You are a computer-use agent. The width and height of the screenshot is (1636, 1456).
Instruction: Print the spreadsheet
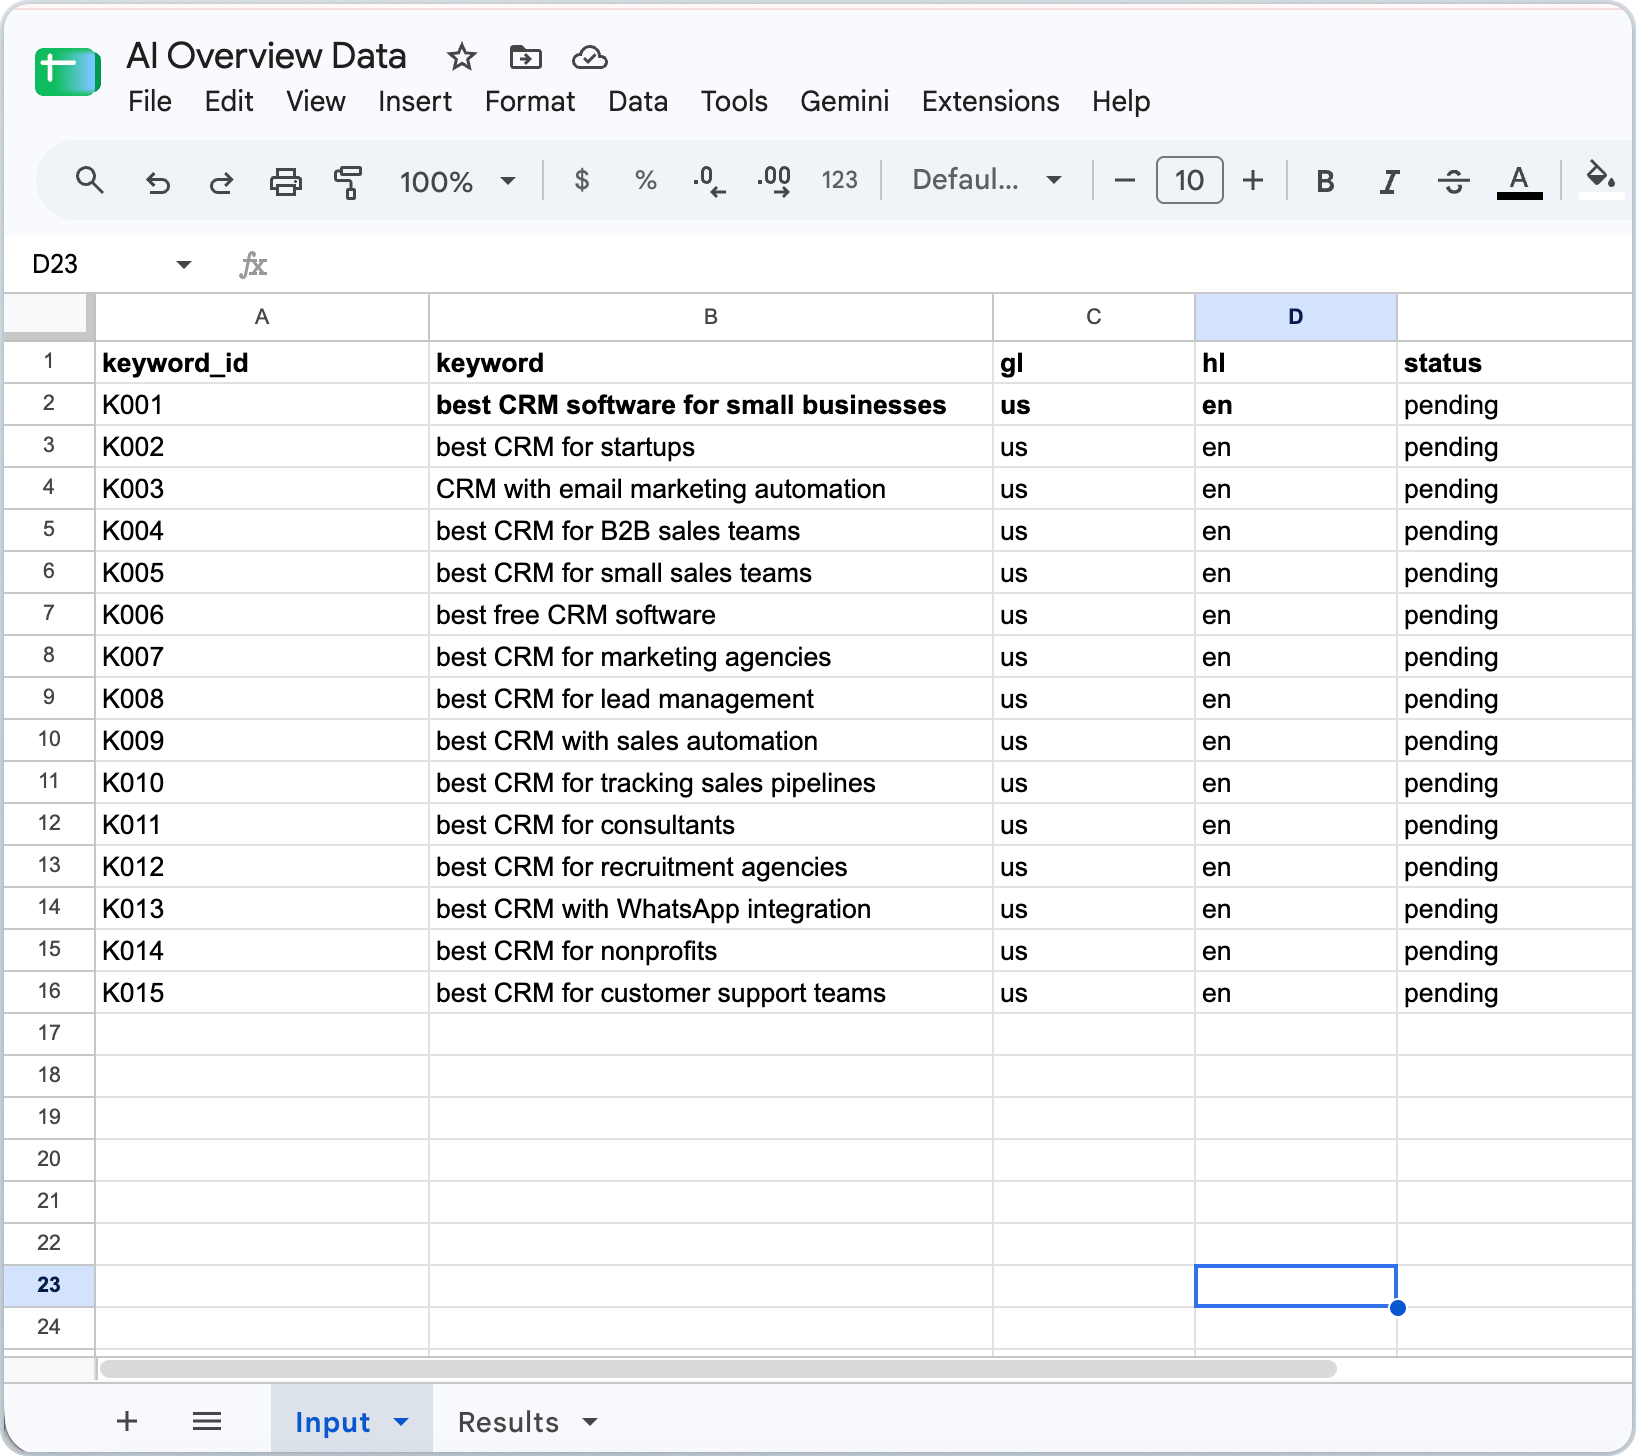coord(286,181)
